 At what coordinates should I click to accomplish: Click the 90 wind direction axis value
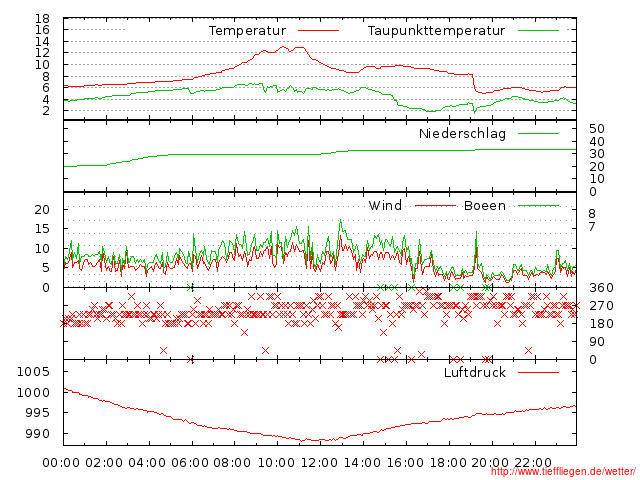click(597, 342)
